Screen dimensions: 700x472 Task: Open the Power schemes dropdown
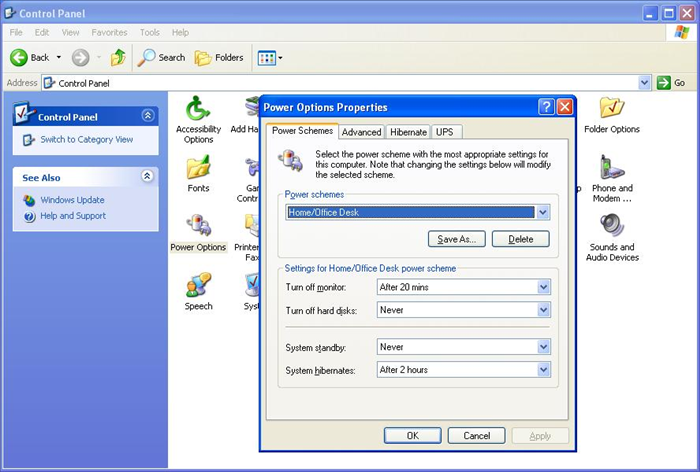click(x=542, y=212)
